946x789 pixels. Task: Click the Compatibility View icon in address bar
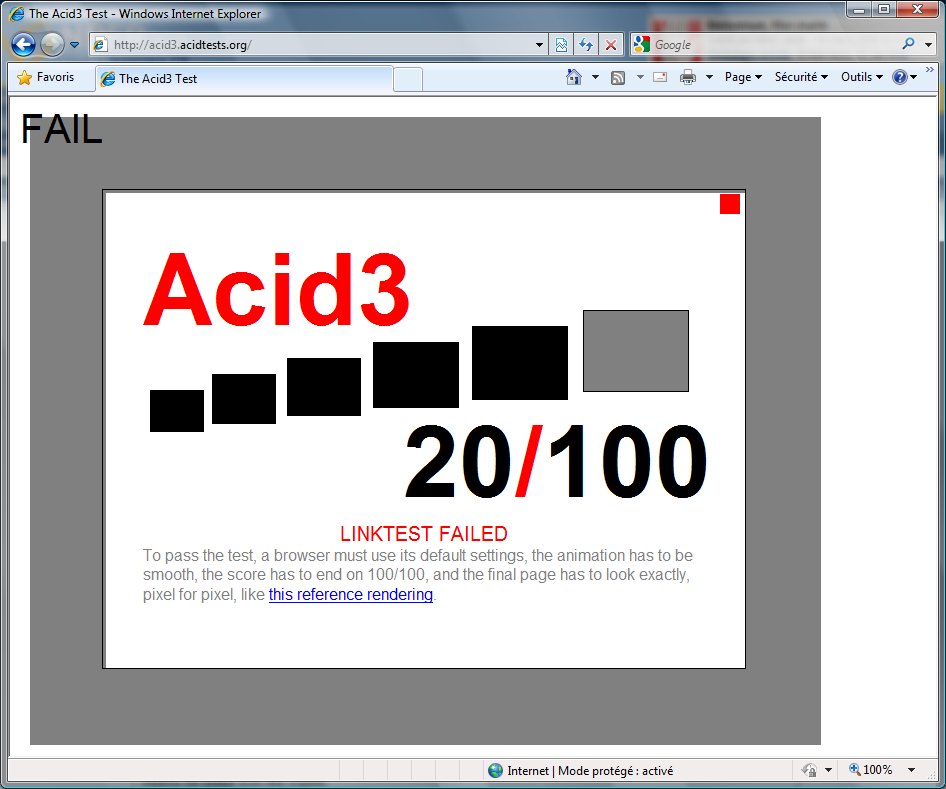pyautogui.click(x=562, y=45)
